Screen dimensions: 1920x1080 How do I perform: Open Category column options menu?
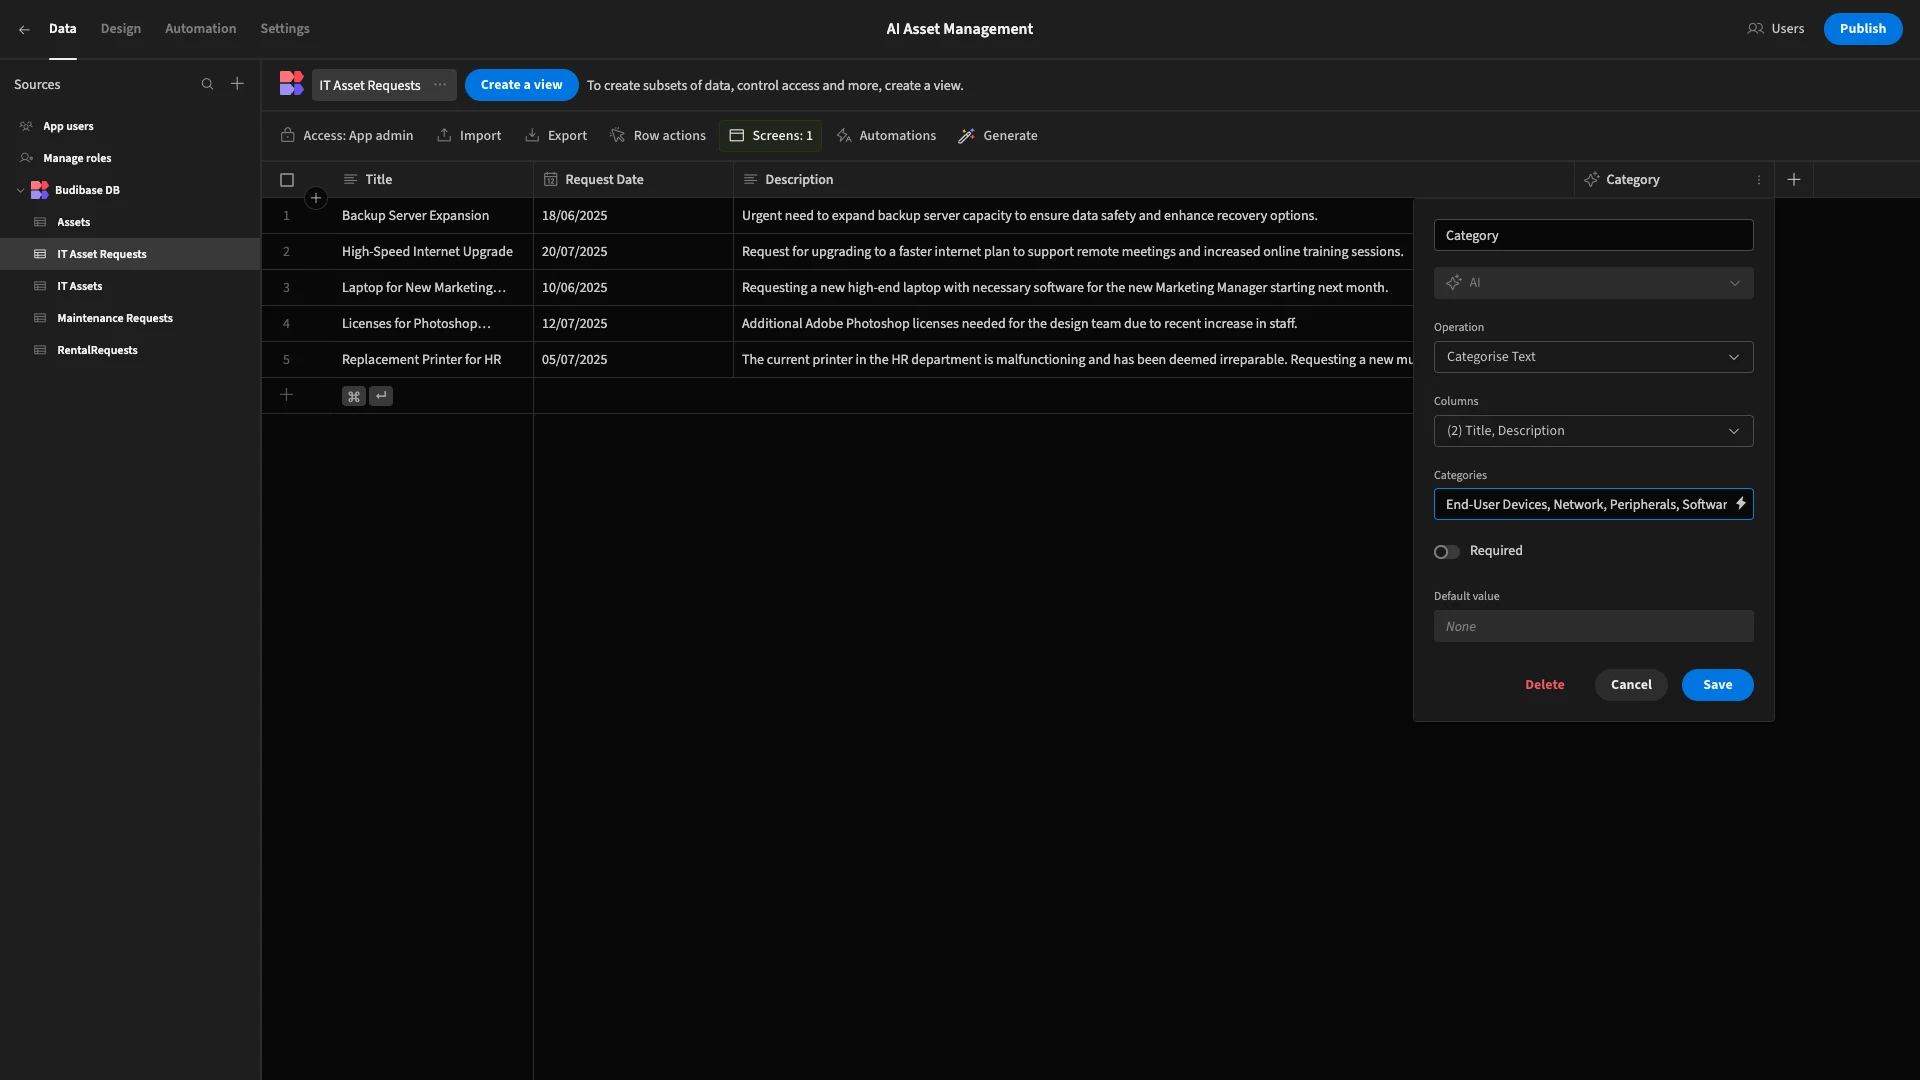1758,180
